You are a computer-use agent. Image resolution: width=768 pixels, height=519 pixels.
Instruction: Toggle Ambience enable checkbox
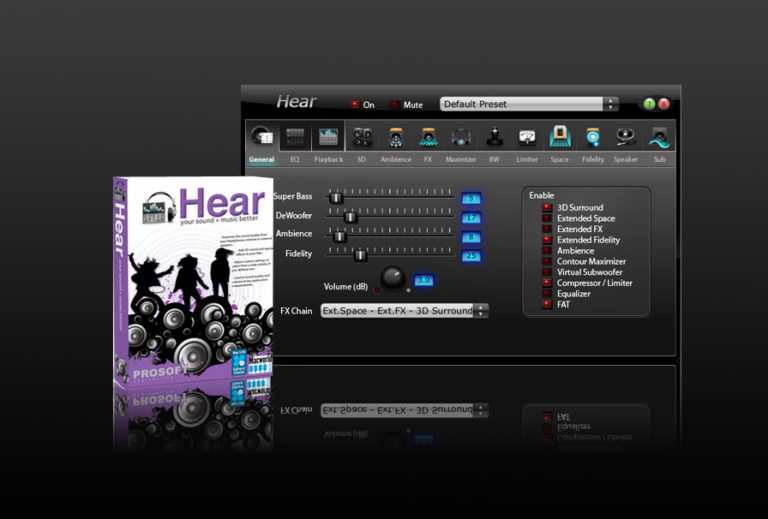click(547, 251)
